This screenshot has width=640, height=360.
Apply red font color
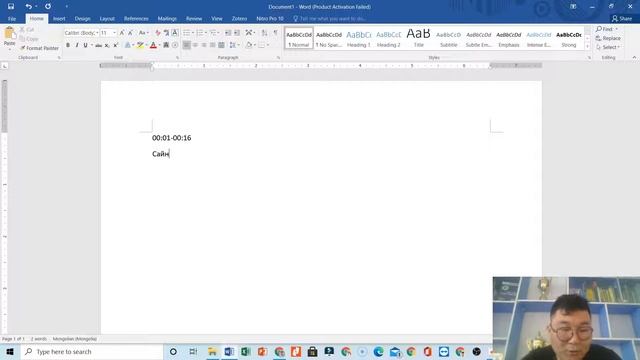click(x=153, y=45)
